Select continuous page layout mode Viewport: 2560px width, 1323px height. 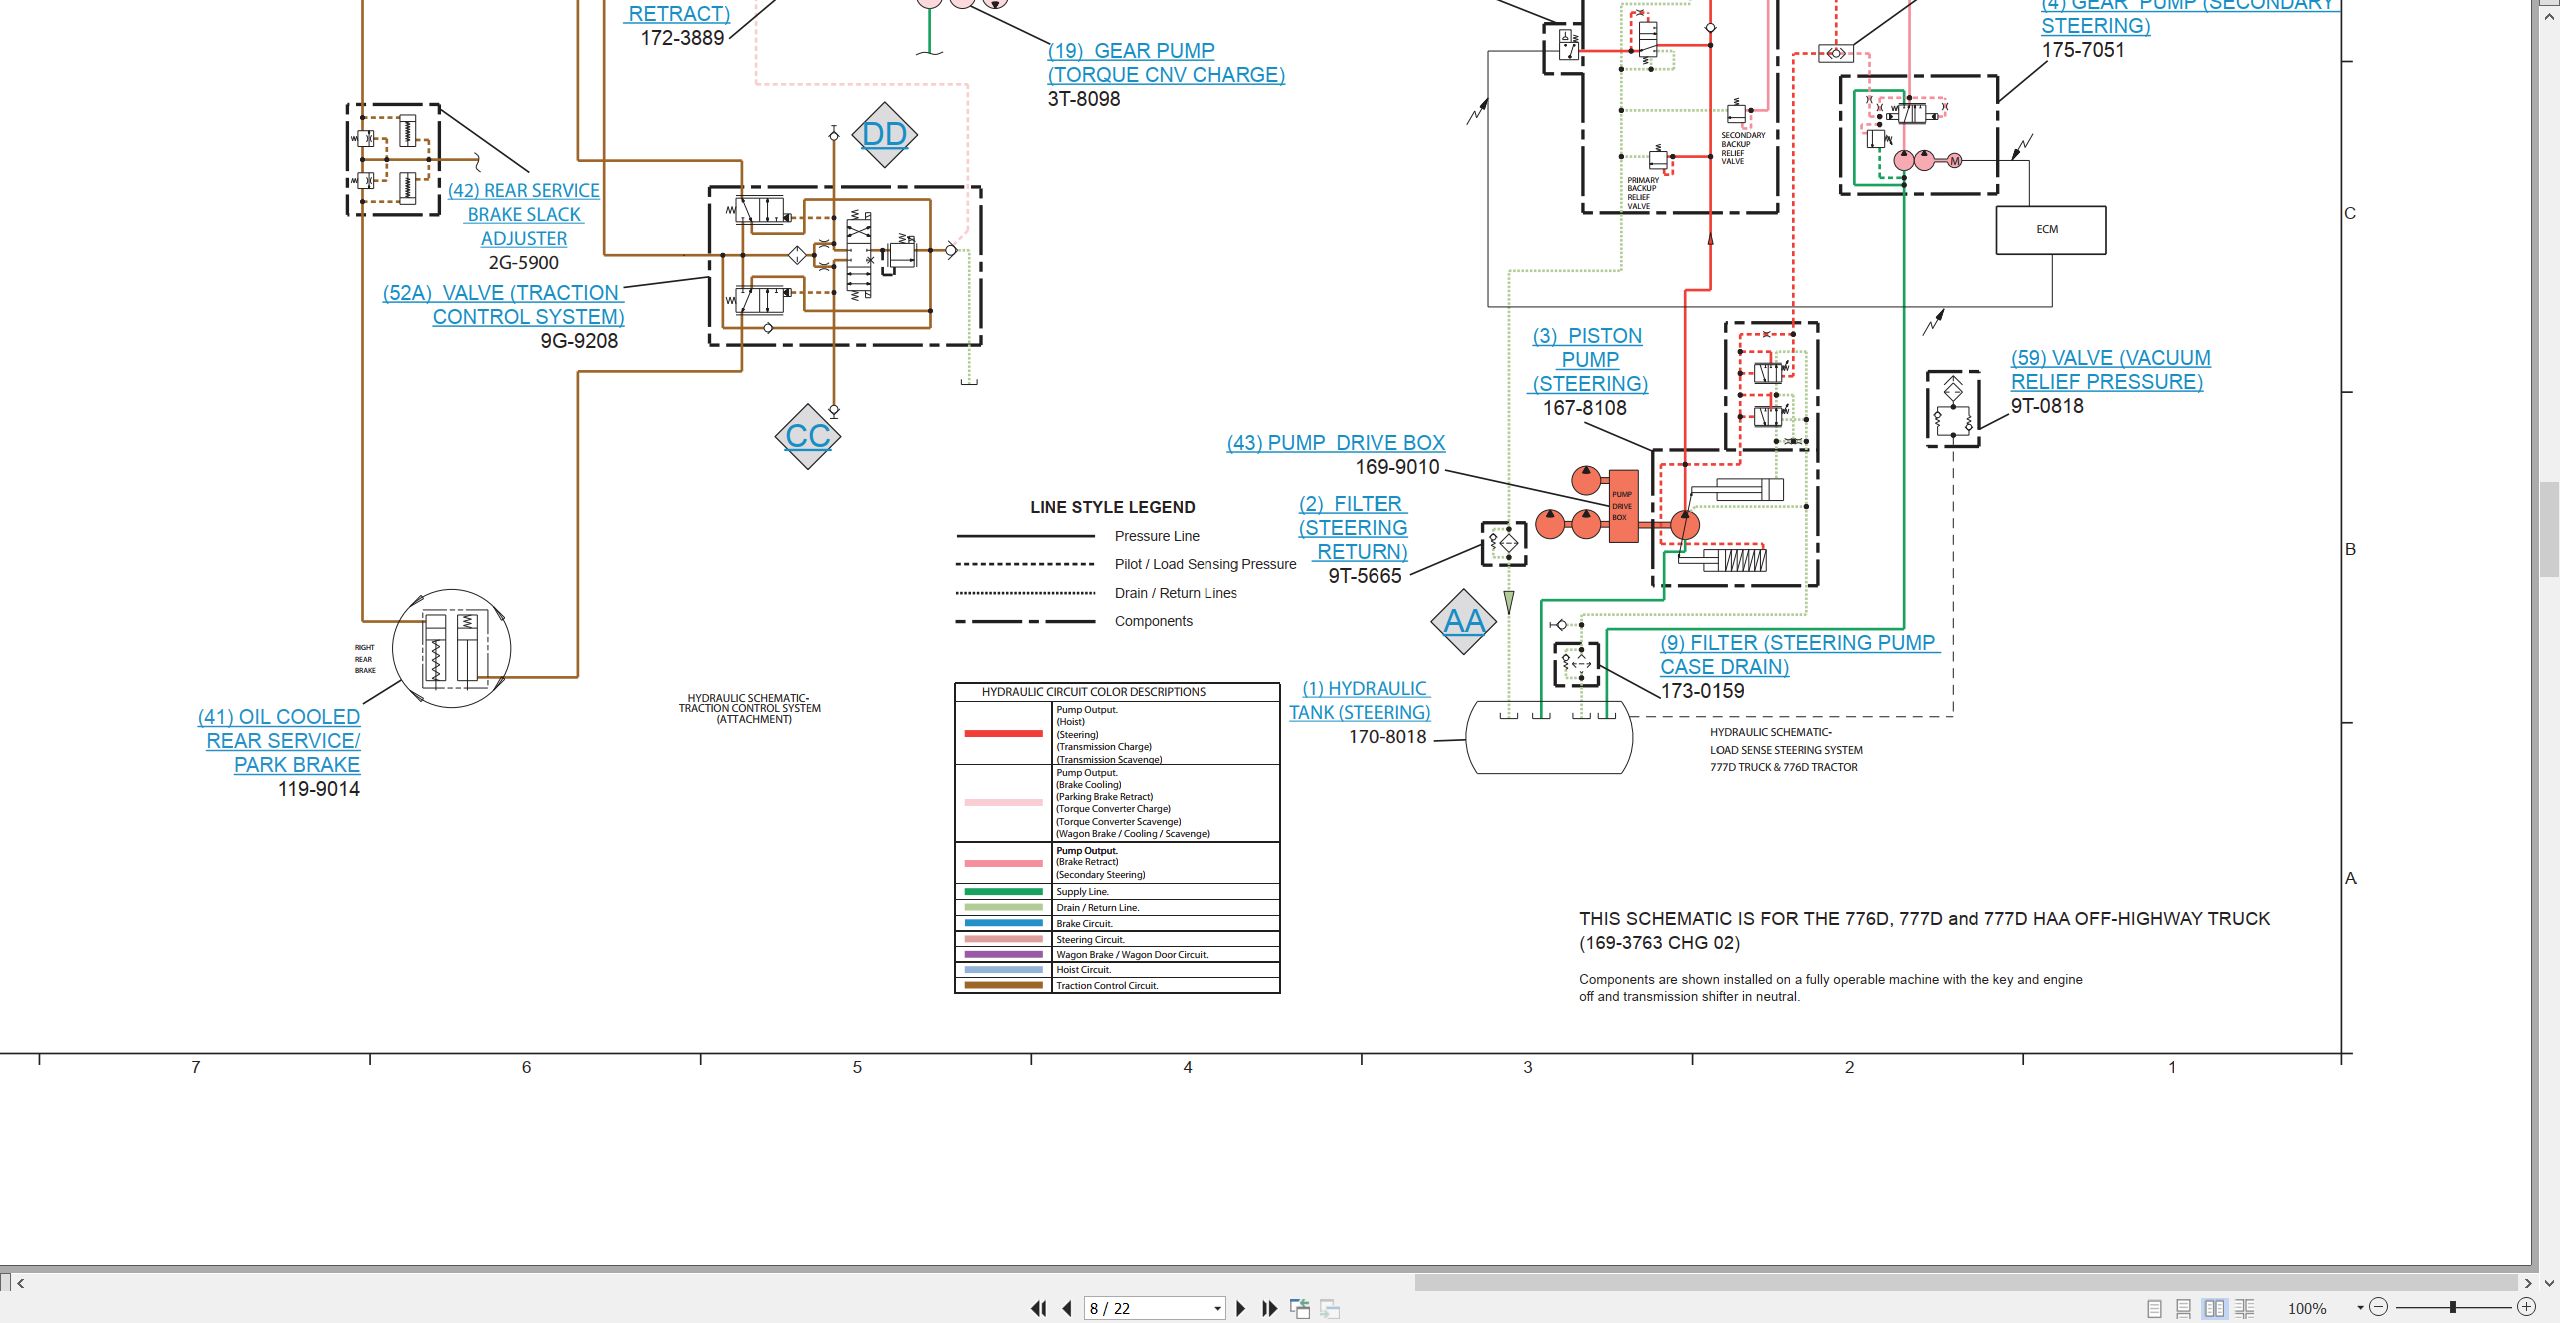[2184, 1308]
